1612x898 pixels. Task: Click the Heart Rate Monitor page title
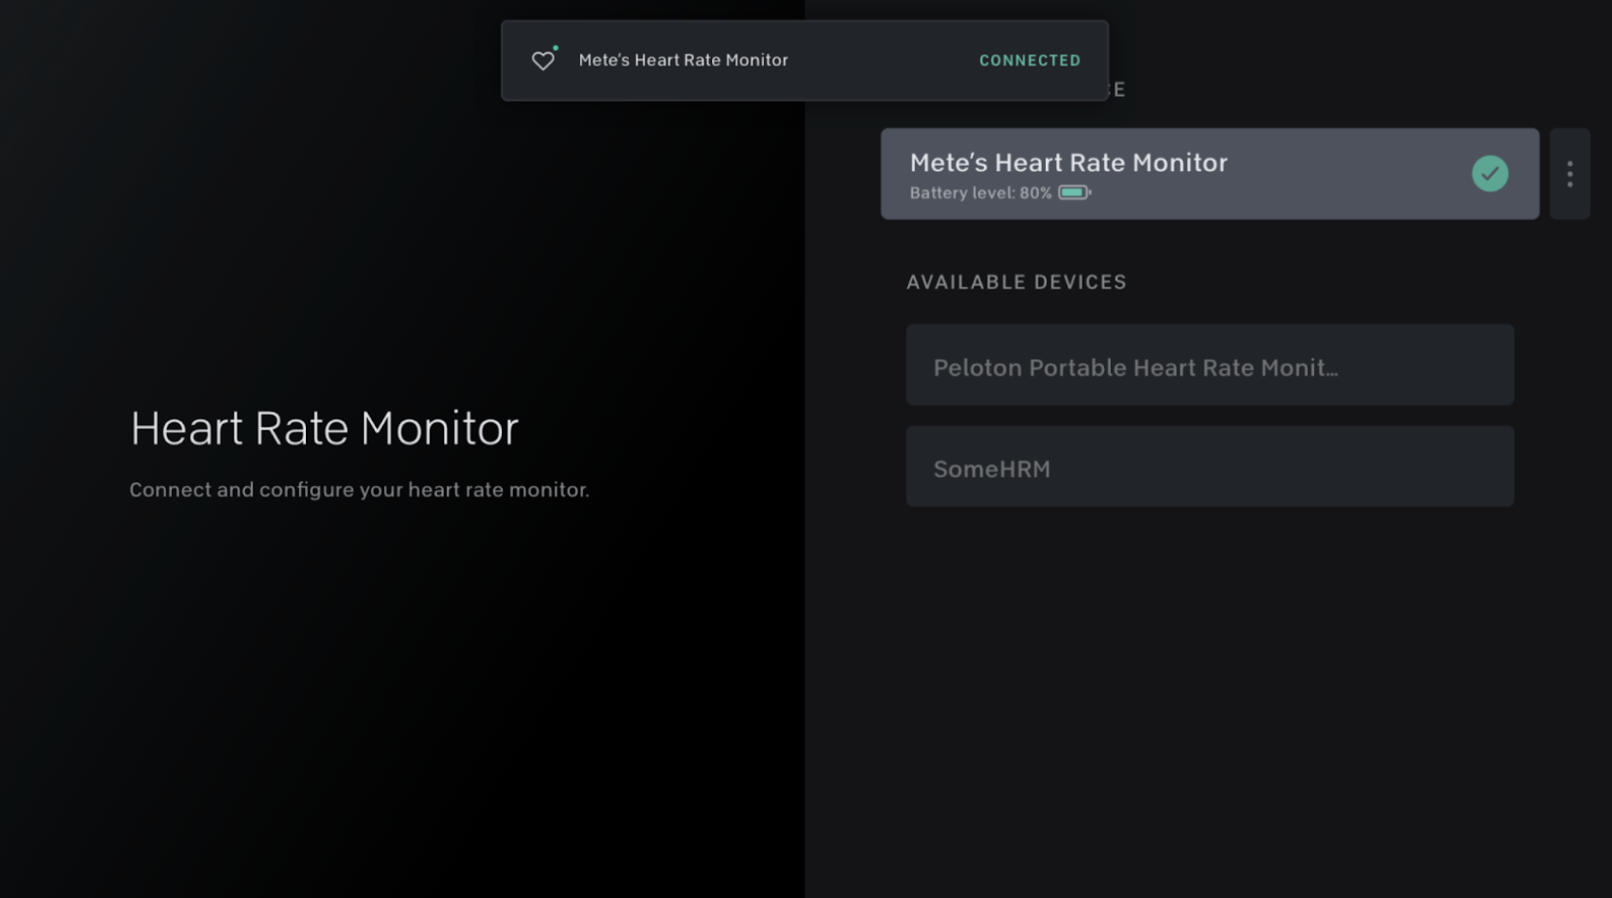pos(324,428)
